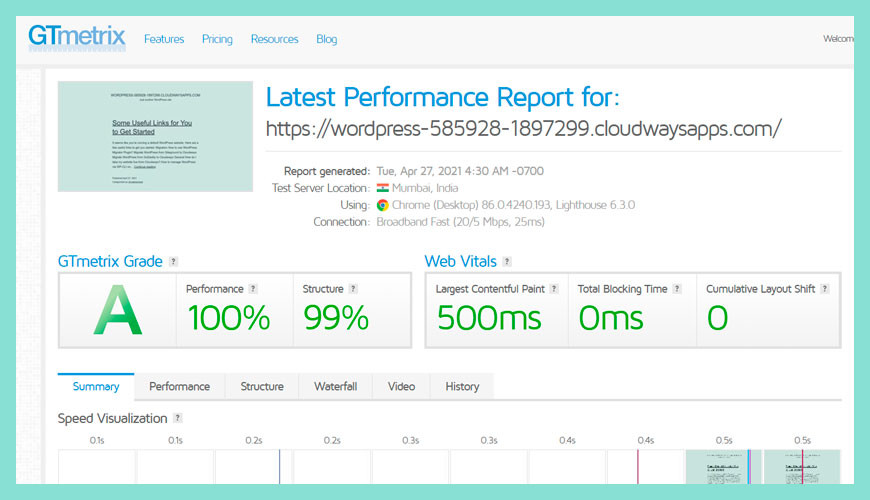The height and width of the screenshot is (500, 870).
Task: Open help icon for Cumulative Layout Shift
Action: click(825, 289)
